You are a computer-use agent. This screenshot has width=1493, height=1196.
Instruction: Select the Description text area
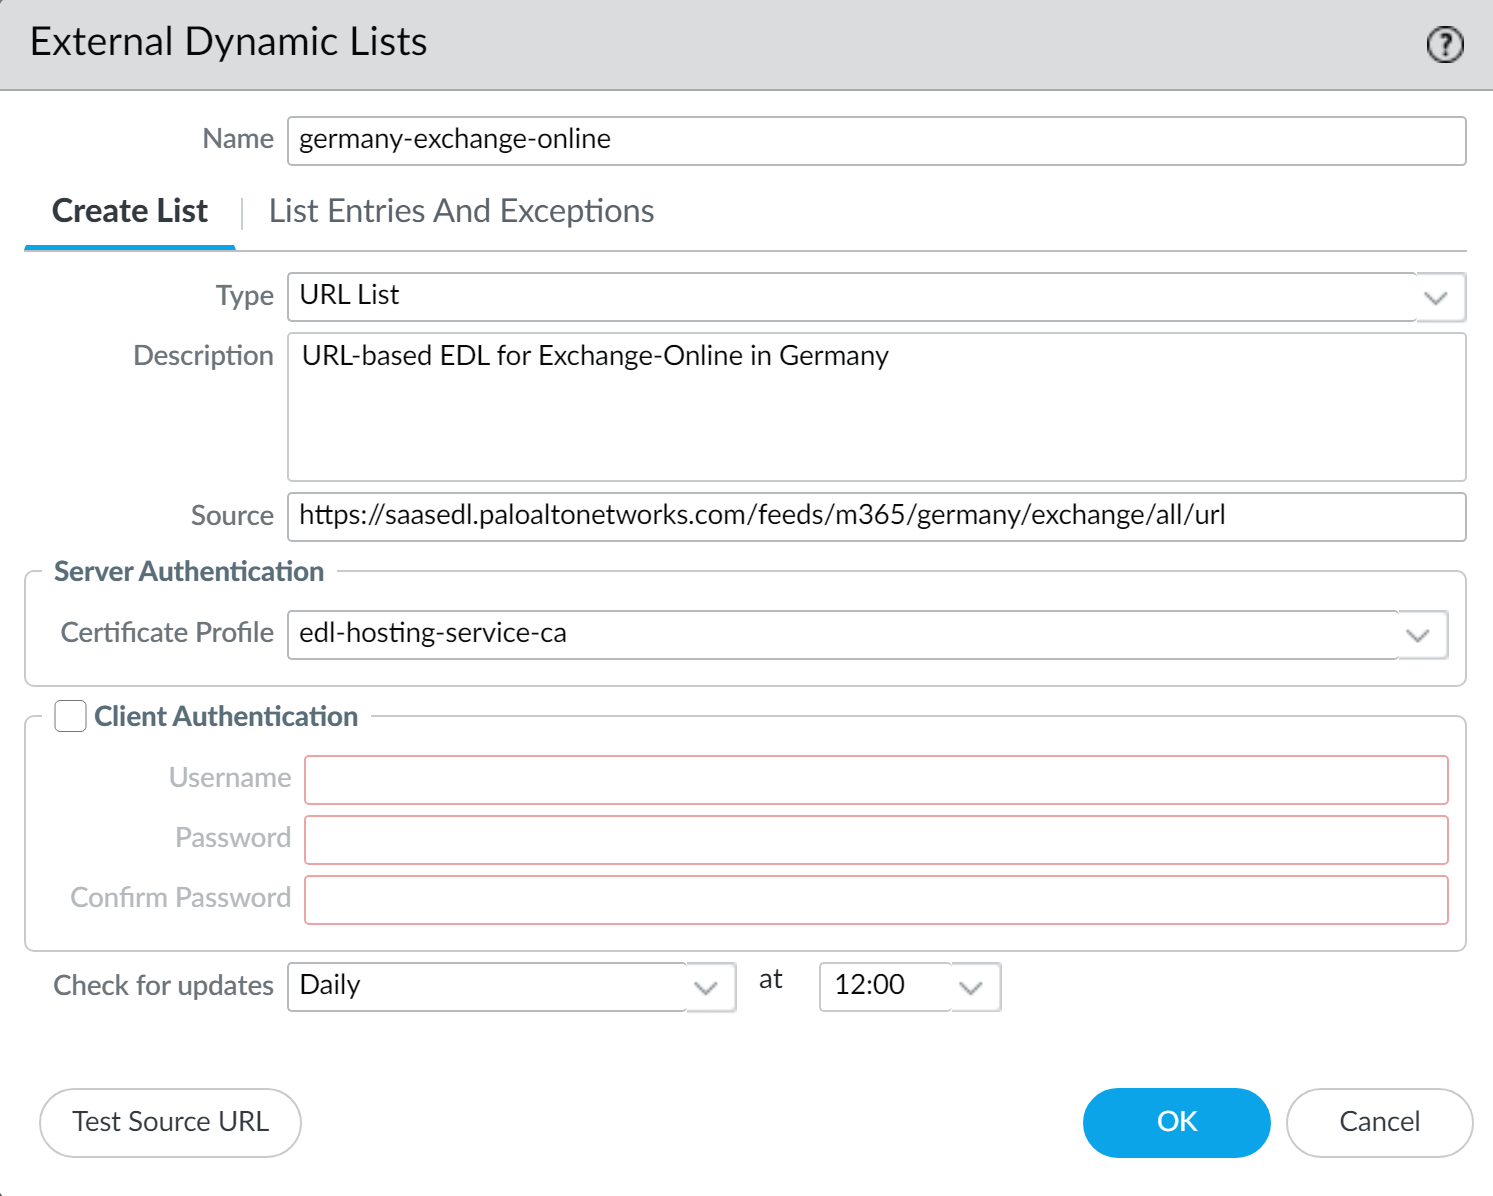[x=875, y=405]
